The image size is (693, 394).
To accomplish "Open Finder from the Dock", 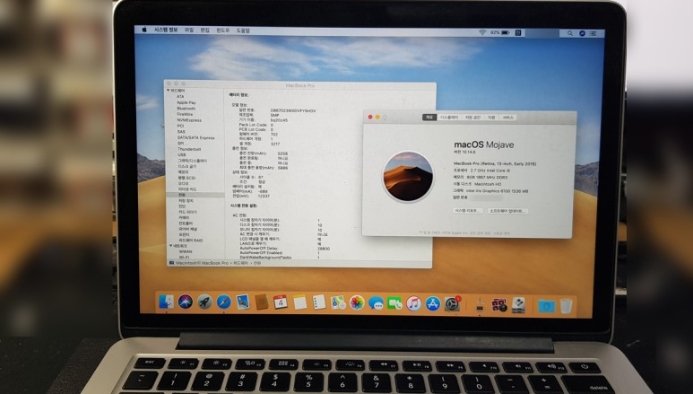I will click(x=166, y=302).
